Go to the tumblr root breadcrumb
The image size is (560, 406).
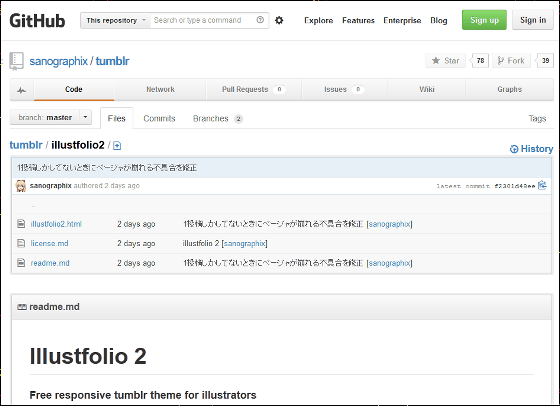click(x=26, y=145)
